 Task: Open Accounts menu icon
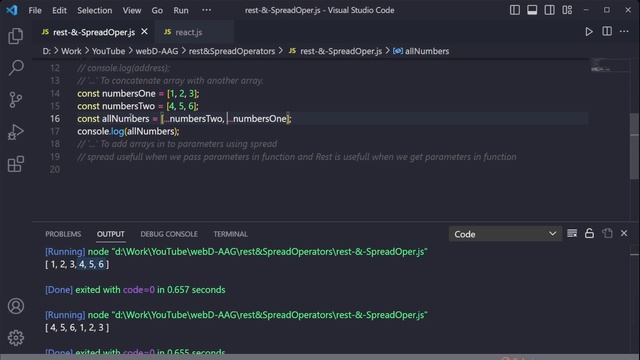16,306
